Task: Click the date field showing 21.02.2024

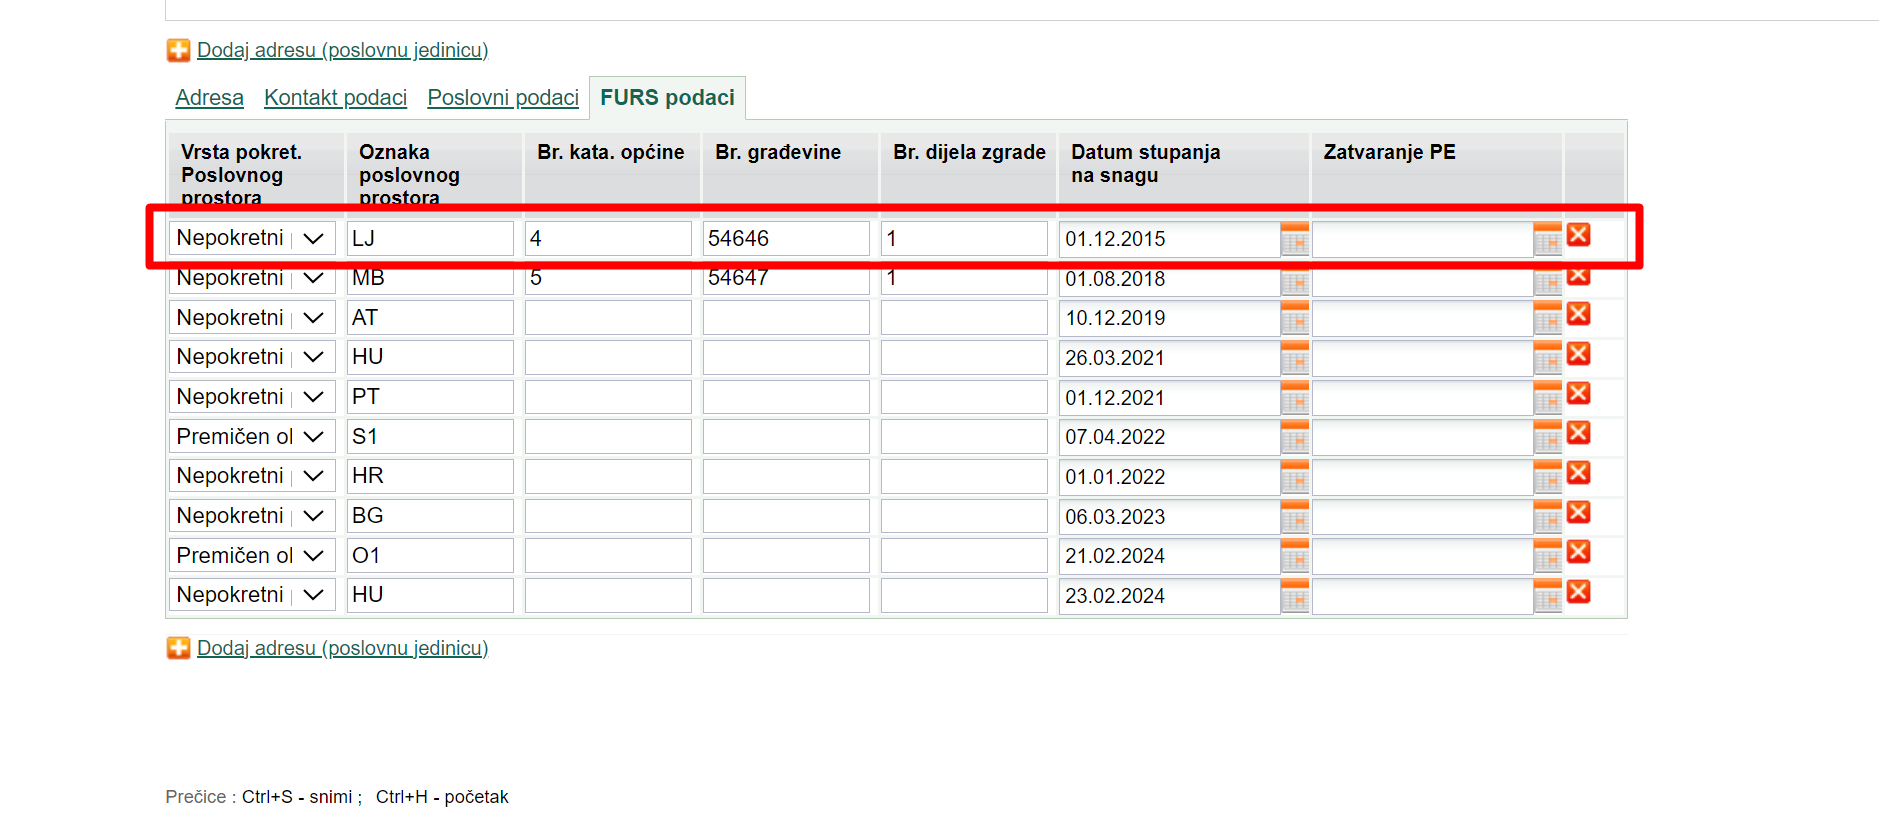Action: pos(1169,556)
